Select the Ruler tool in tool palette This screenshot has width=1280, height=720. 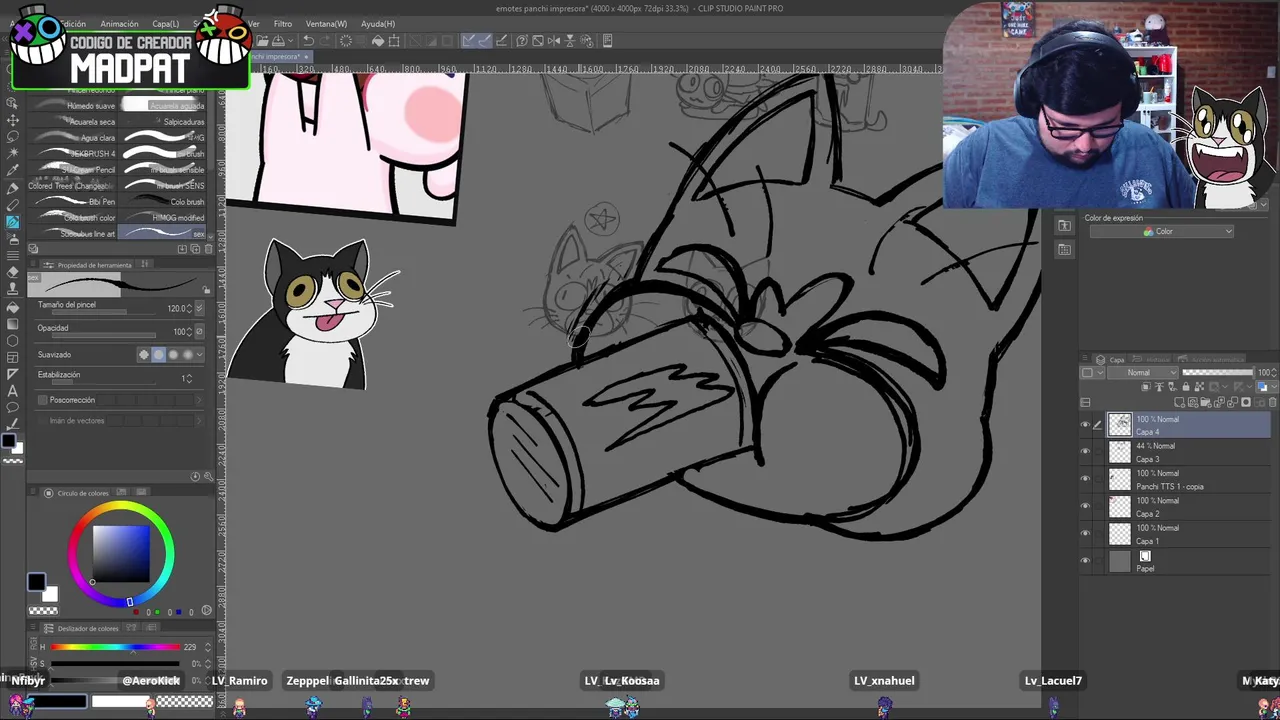tap(12, 374)
